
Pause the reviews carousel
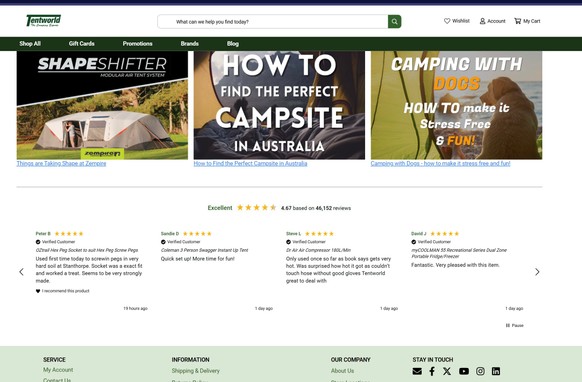514,326
